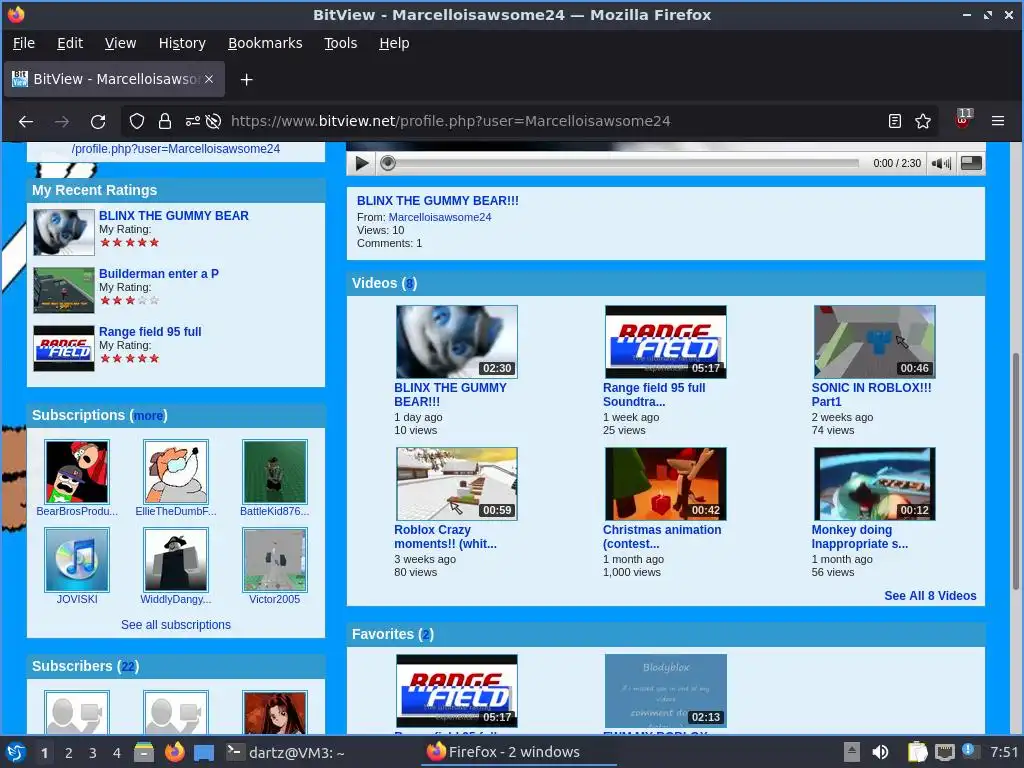This screenshot has height=768, width=1024.
Task: Click the Subscriptions more link
Action: 148,416
